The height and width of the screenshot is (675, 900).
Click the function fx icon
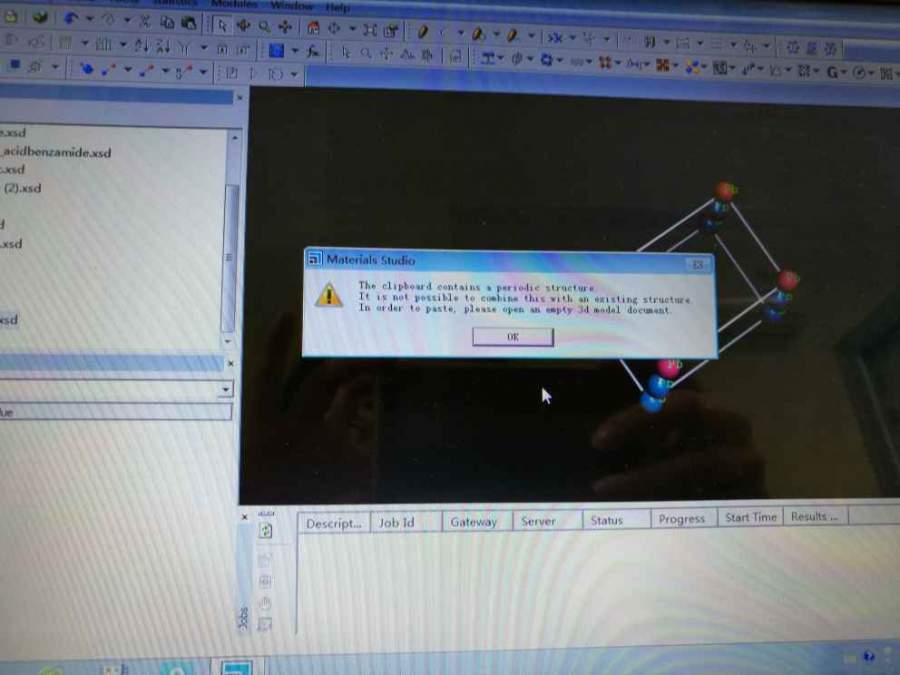(313, 52)
